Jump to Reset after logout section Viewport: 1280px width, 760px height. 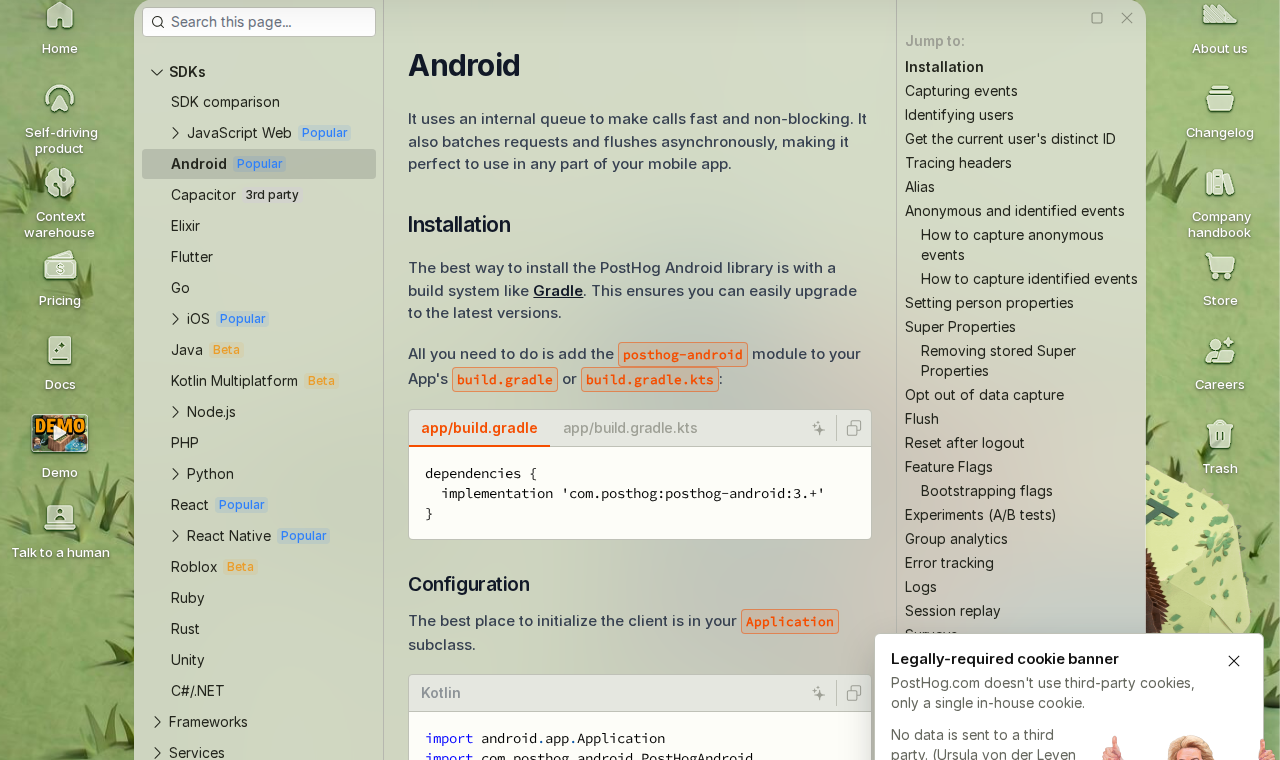tap(965, 443)
